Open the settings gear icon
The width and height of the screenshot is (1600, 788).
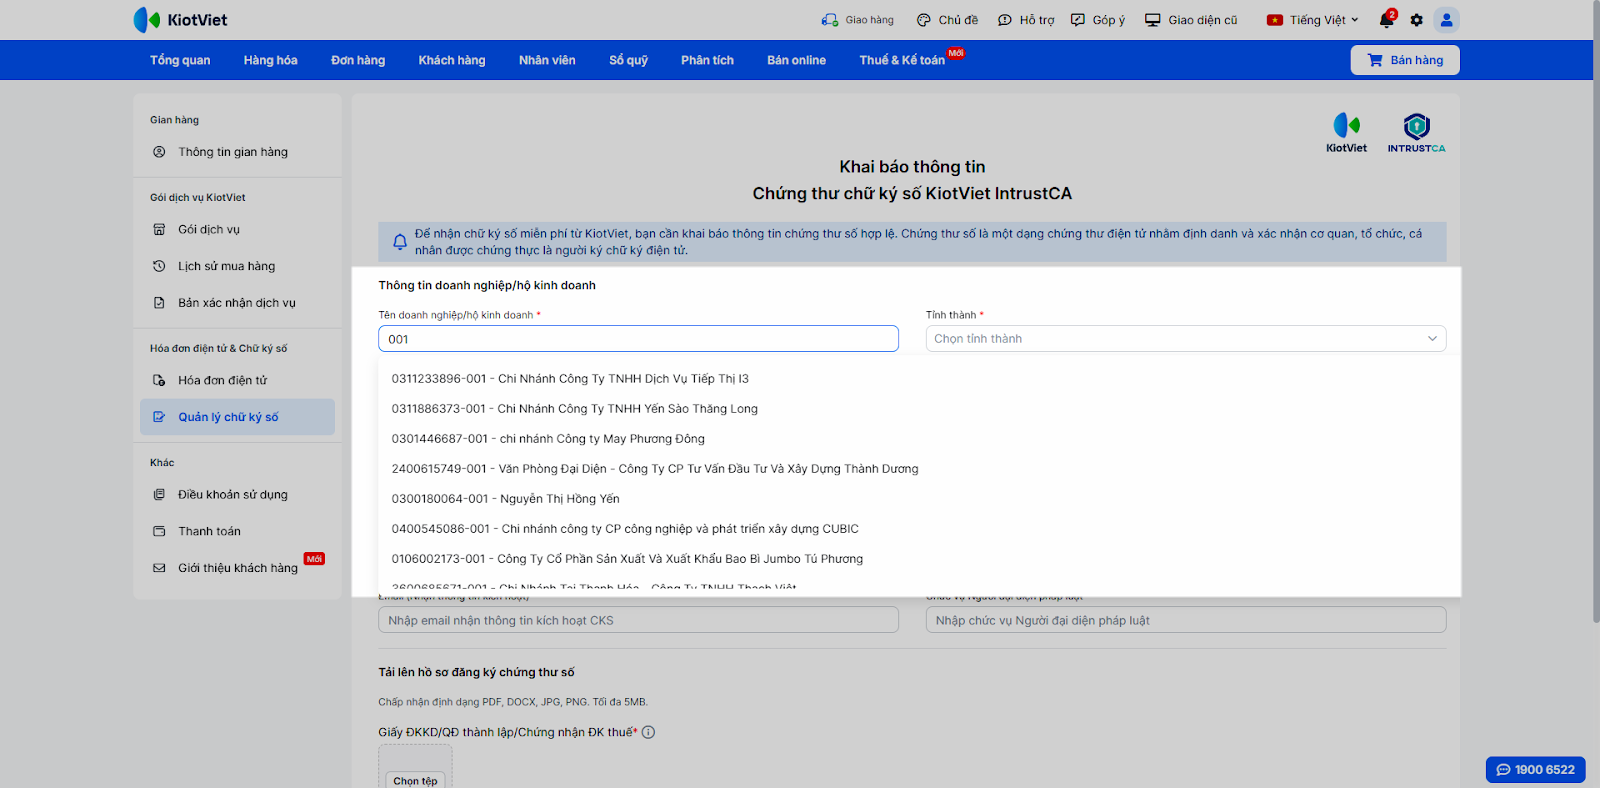pos(1417,20)
